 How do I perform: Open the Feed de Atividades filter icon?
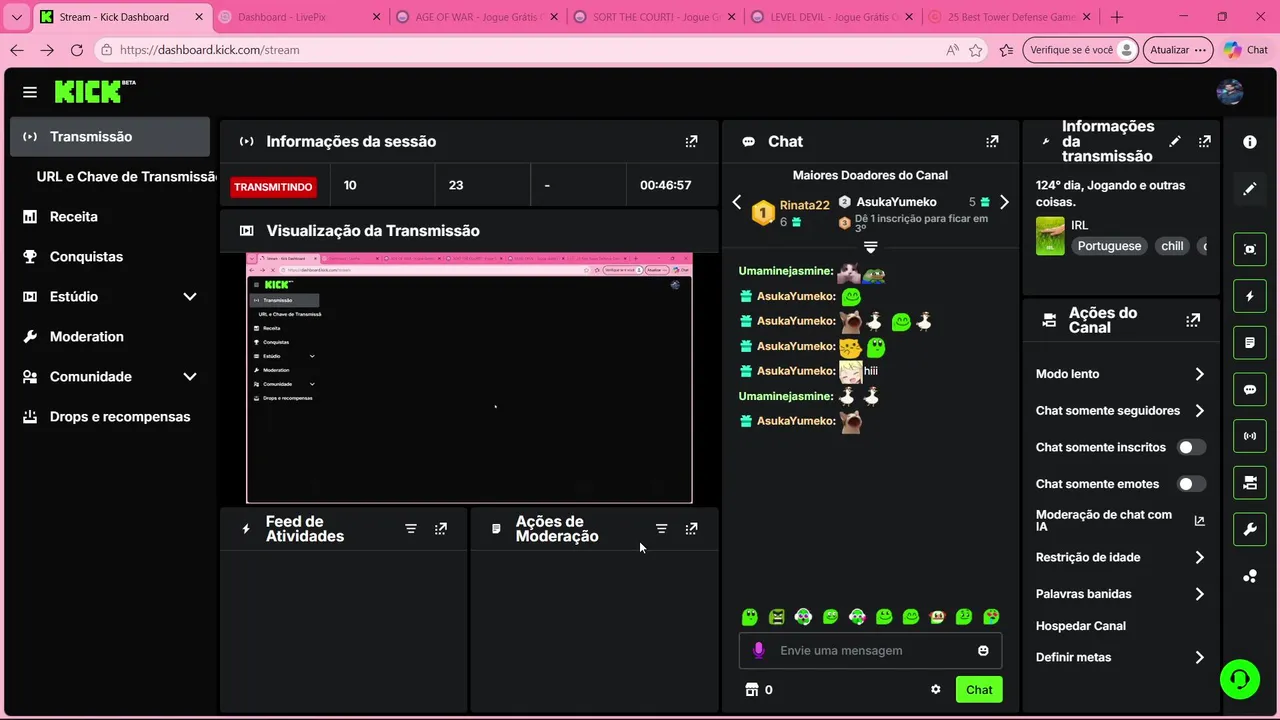411,528
